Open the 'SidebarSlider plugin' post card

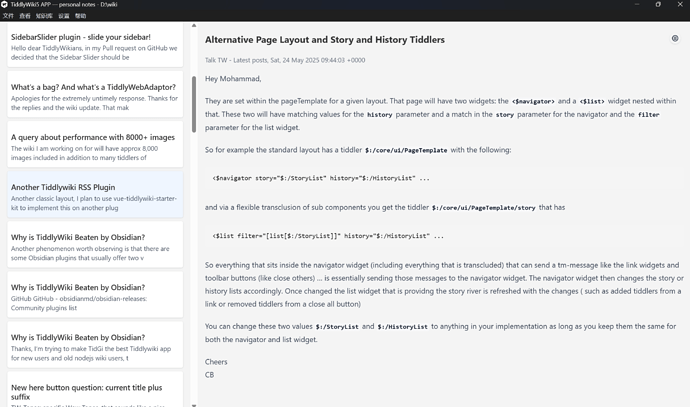coord(95,45)
